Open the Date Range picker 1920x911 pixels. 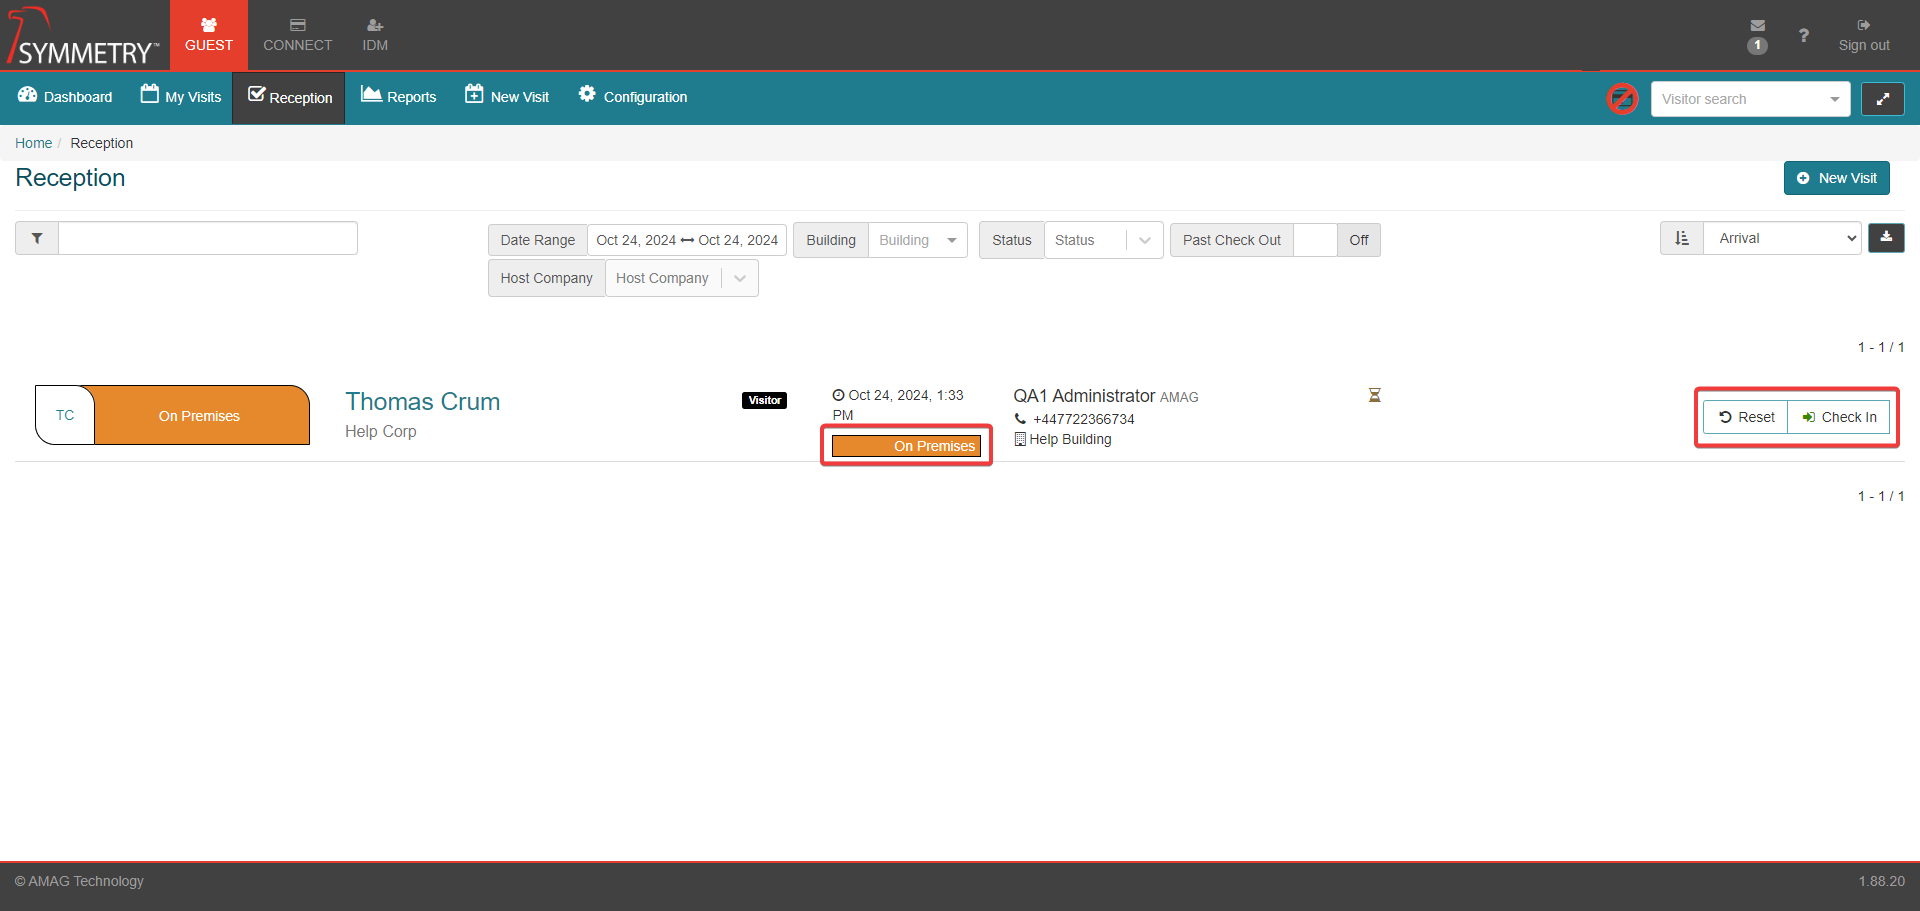pos(687,240)
